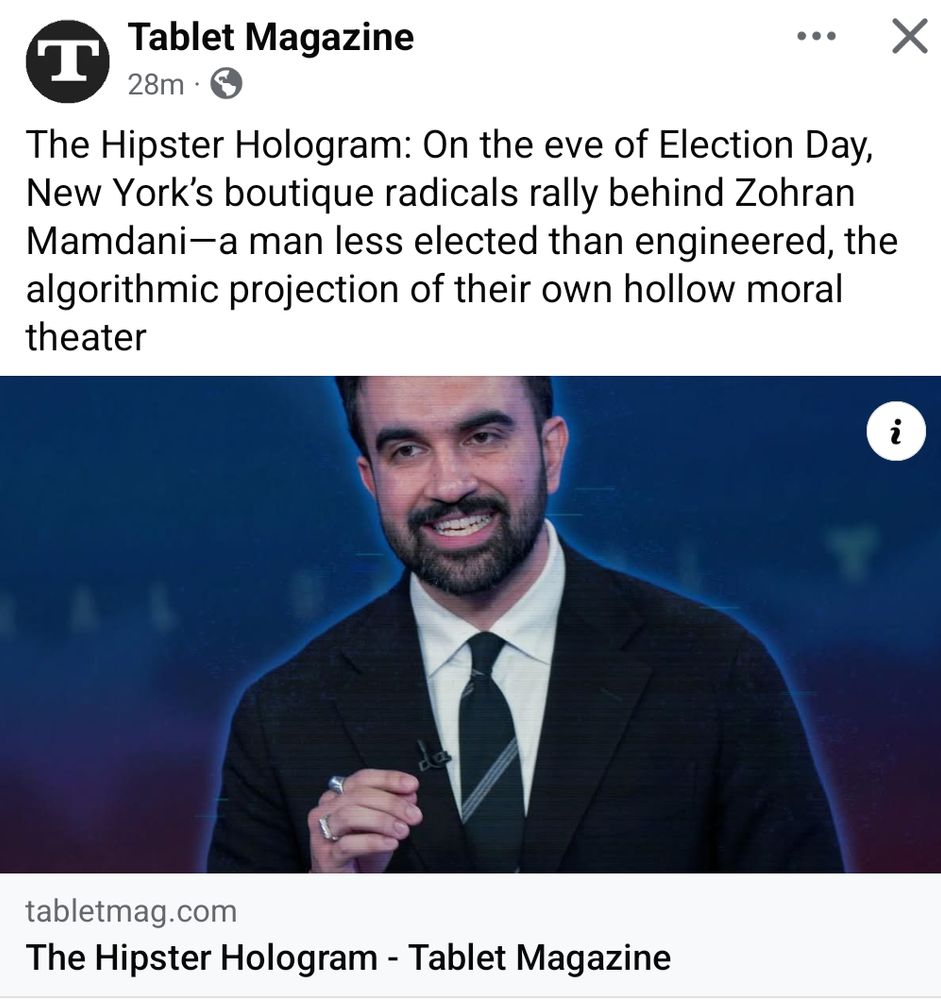Viewport: 941px width, 1000px height.
Task: Click the globe public audience icon
Action: coord(226,84)
